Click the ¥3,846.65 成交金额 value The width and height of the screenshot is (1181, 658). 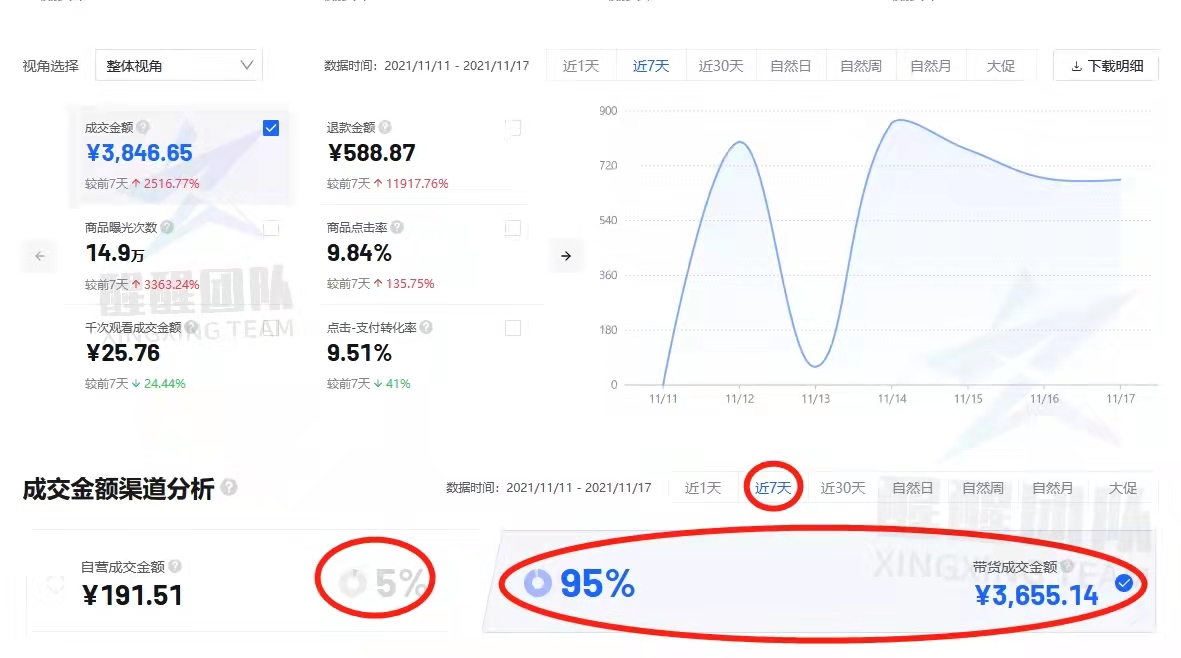point(139,153)
